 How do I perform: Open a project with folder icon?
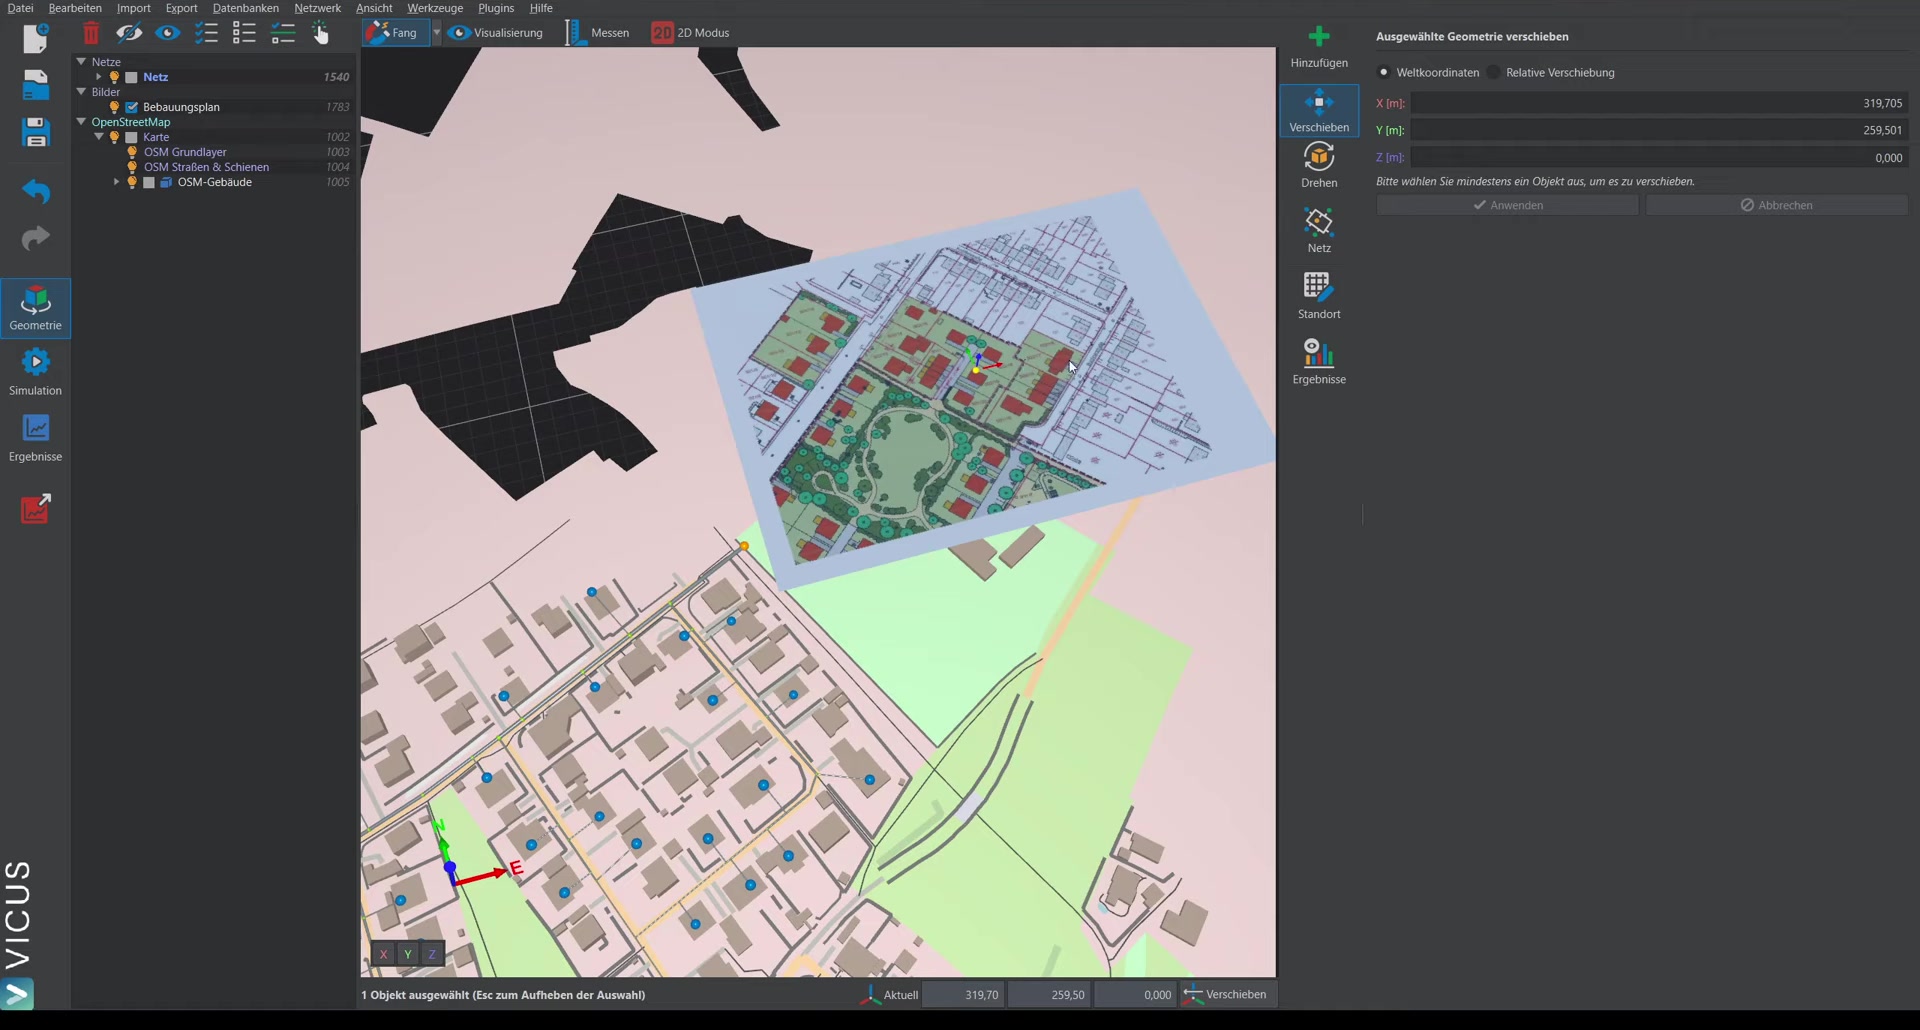36,85
